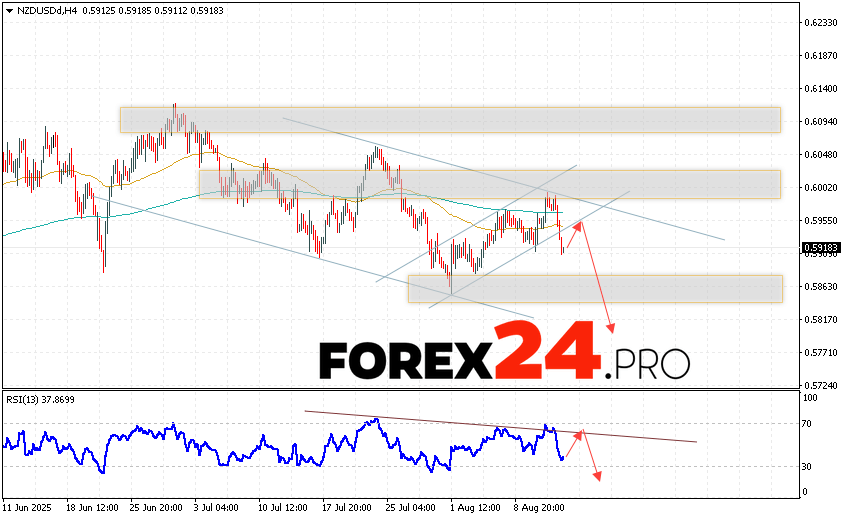The width and height of the screenshot is (845, 519).
Task: Click the 8 Aug 20:00 date label
Action: [x=541, y=508]
